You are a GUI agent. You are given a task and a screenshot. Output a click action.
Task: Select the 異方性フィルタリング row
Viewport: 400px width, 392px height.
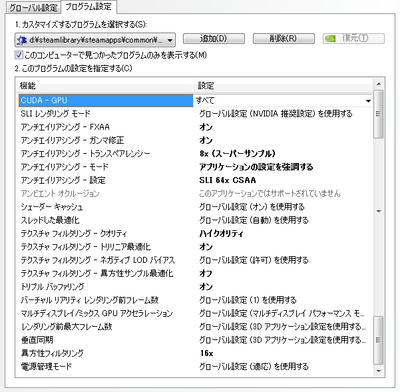(195, 353)
